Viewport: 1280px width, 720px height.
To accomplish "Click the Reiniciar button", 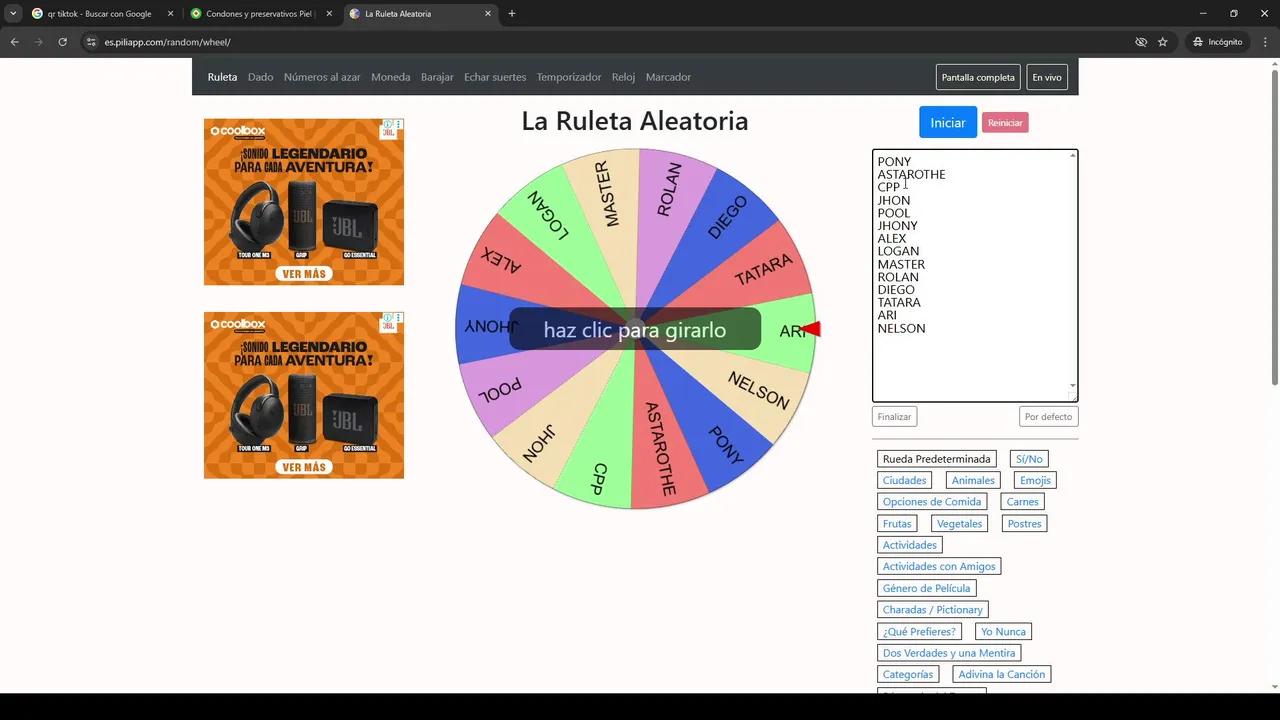I will tap(1005, 123).
